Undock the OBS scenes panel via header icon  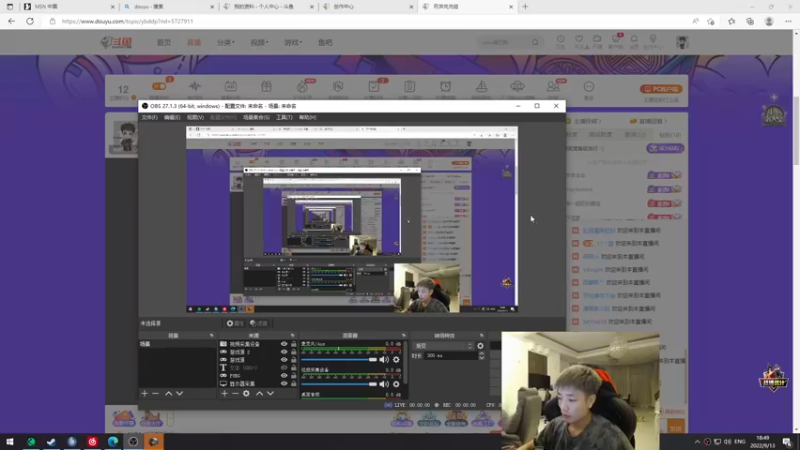click(x=211, y=336)
